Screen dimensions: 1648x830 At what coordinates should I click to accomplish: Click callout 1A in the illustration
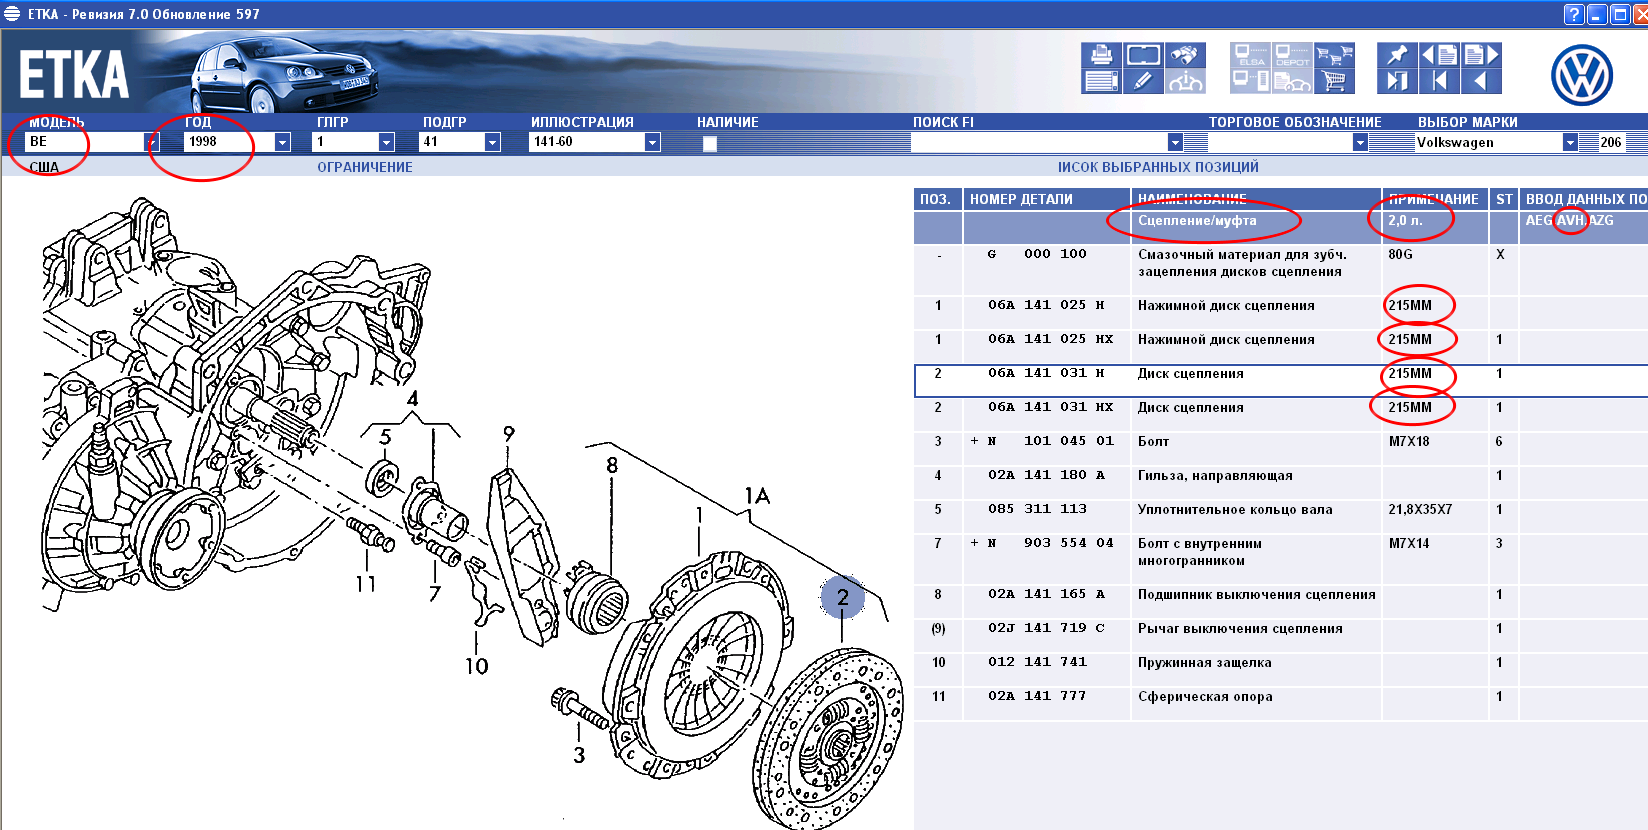pyautogui.click(x=757, y=495)
